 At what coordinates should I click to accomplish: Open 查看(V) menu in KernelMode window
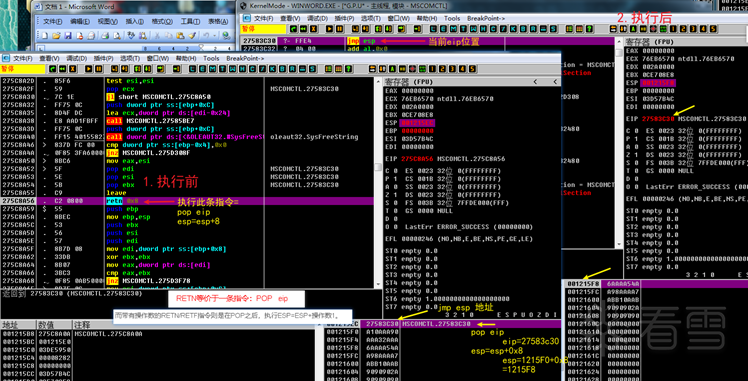pyautogui.click(x=290, y=18)
